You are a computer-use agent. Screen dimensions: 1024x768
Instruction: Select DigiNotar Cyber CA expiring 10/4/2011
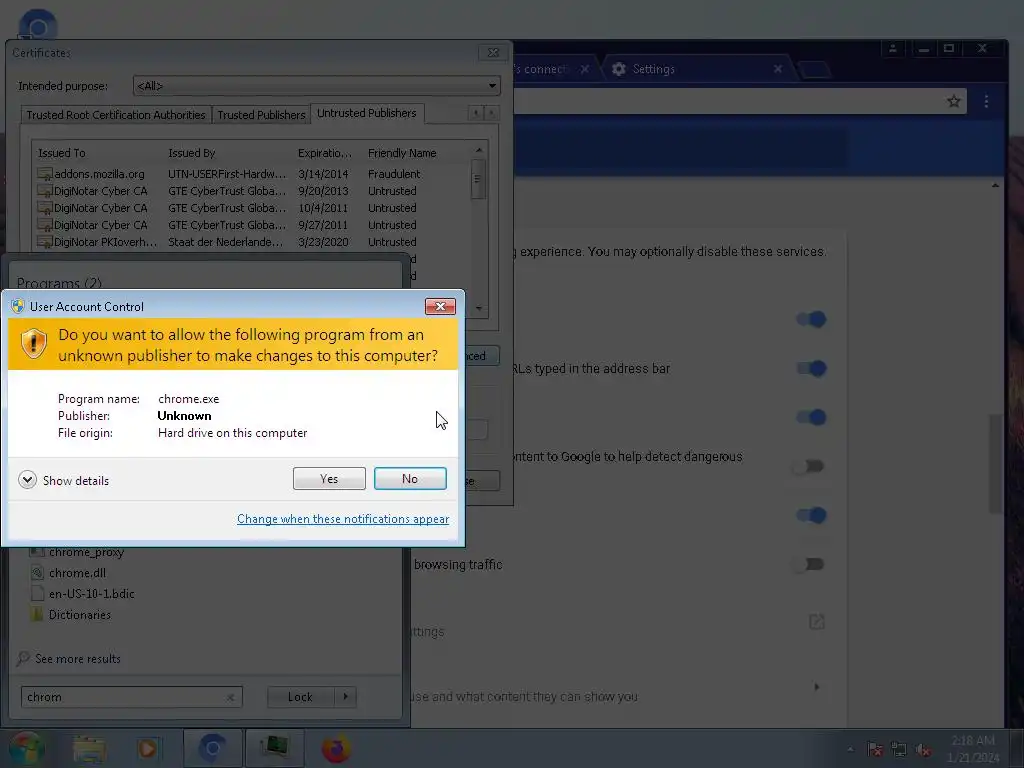(x=251, y=208)
